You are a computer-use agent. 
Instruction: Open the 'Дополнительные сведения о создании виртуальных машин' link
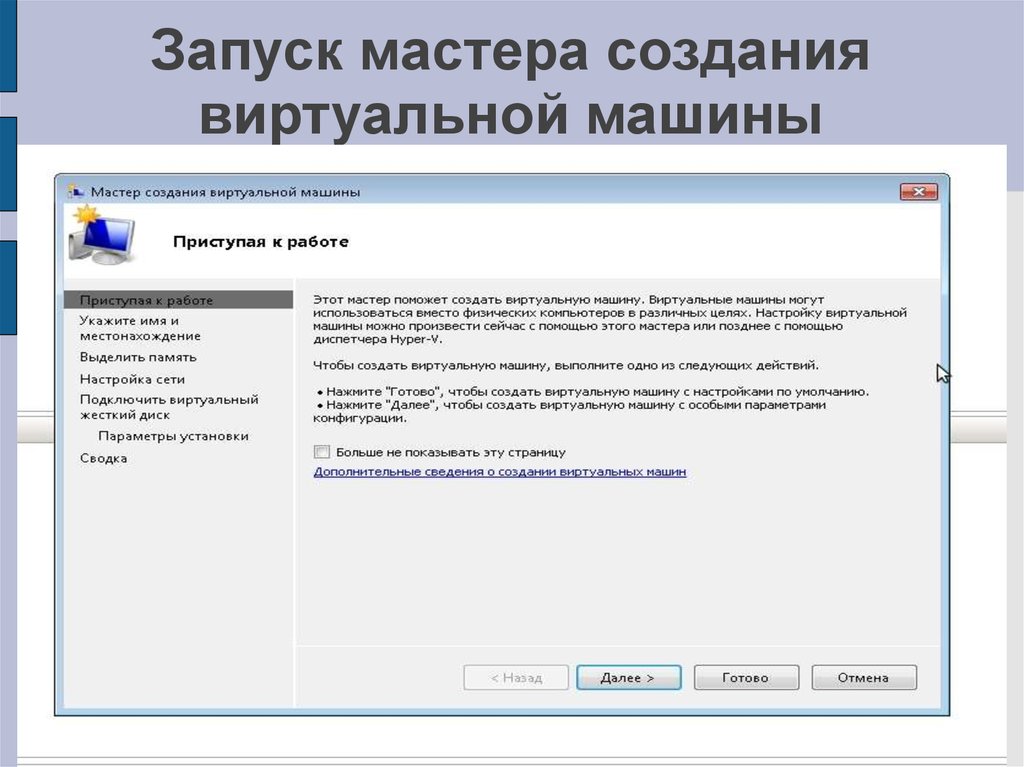(499, 471)
